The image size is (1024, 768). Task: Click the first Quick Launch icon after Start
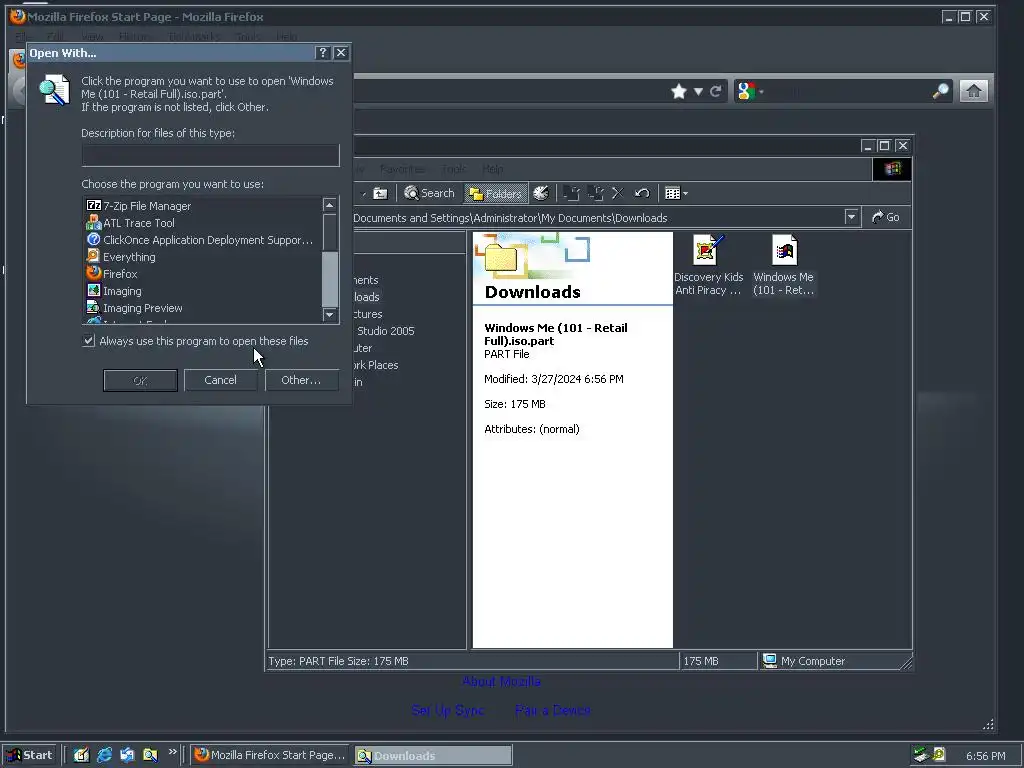point(81,755)
